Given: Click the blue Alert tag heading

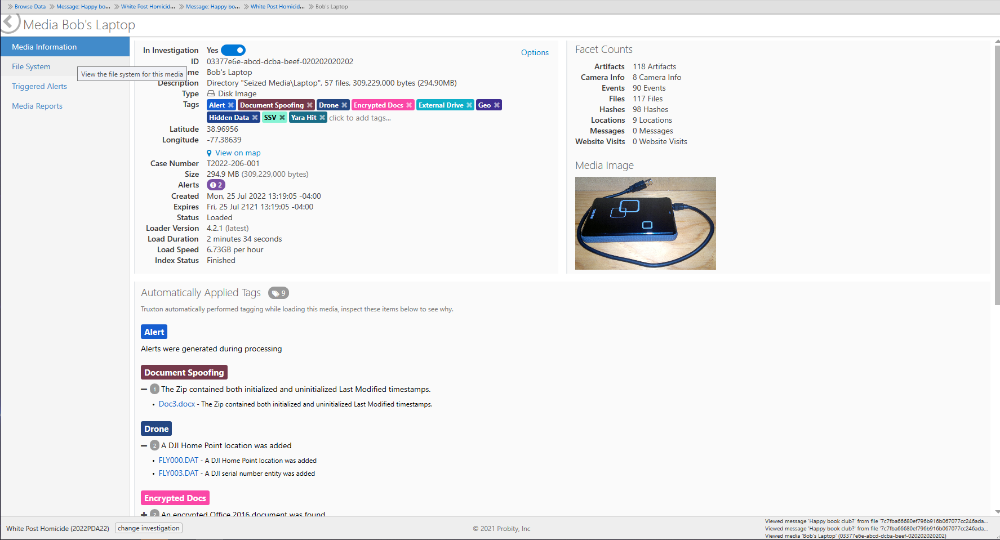Looking at the screenshot, I should 154,332.
